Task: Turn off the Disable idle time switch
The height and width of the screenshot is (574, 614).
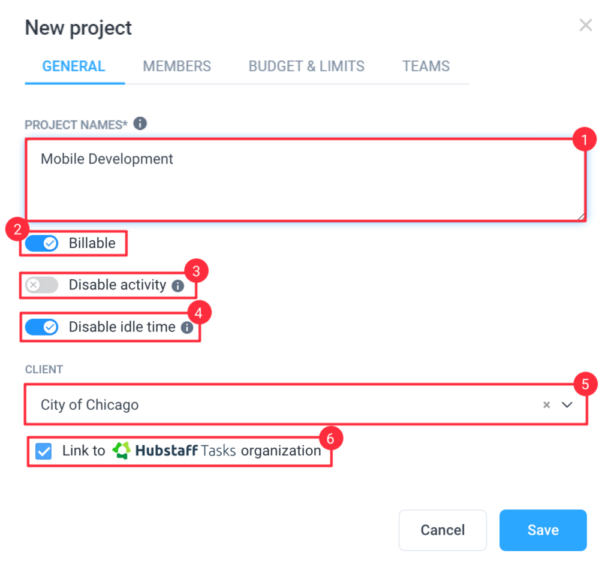Action: [x=42, y=327]
